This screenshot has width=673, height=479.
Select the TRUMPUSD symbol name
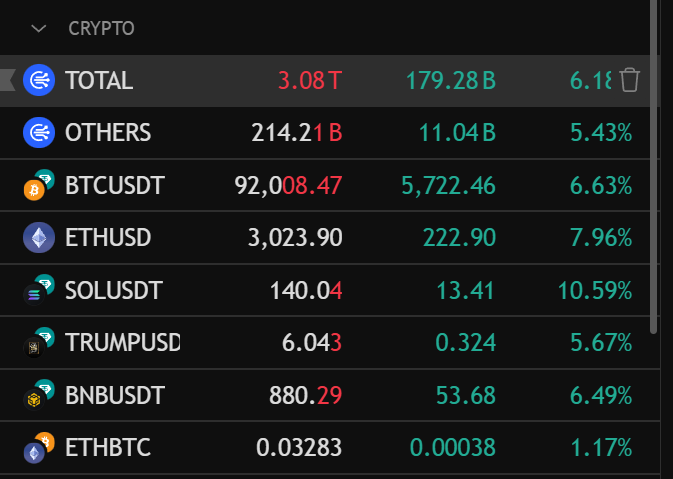[122, 343]
